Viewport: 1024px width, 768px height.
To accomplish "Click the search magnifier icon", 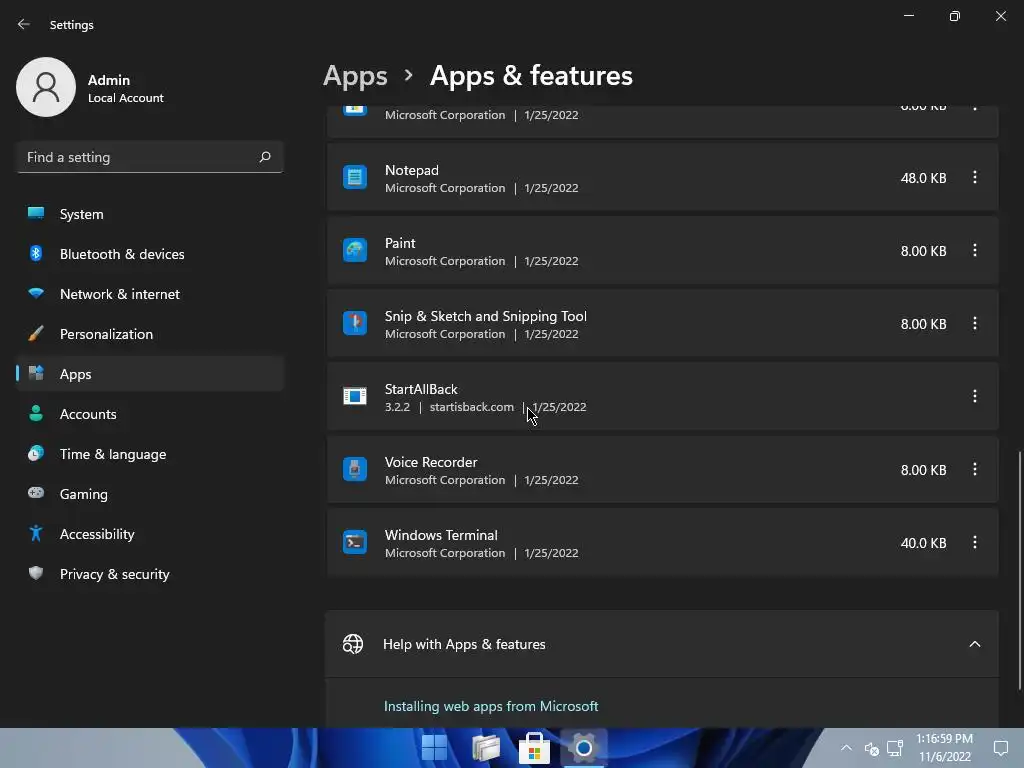I will pyautogui.click(x=264, y=157).
